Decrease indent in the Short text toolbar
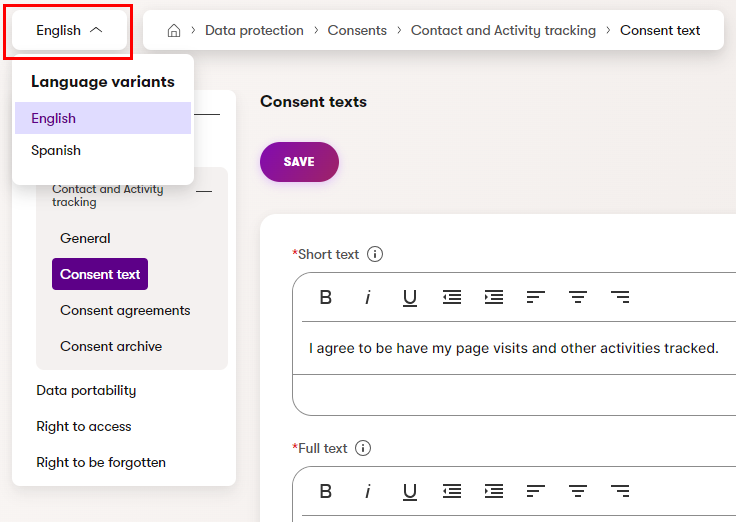The width and height of the screenshot is (736, 522). pyautogui.click(x=452, y=297)
